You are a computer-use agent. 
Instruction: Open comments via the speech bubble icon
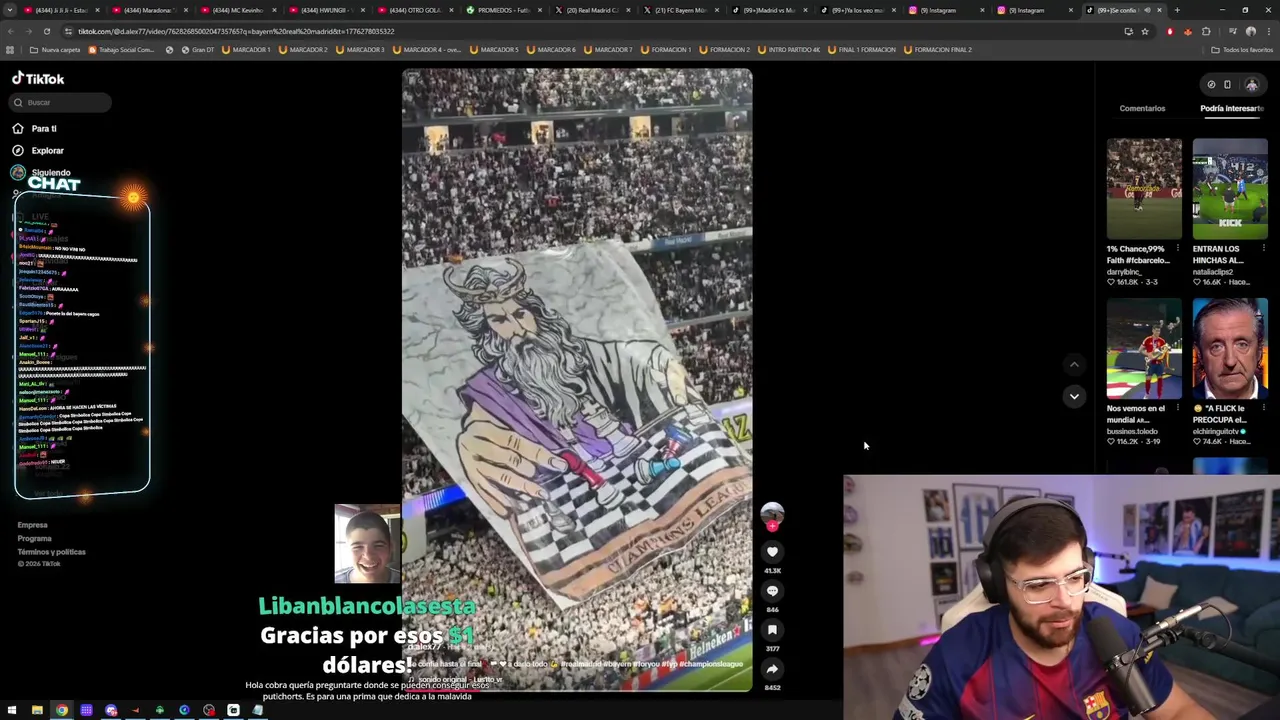[x=772, y=591]
